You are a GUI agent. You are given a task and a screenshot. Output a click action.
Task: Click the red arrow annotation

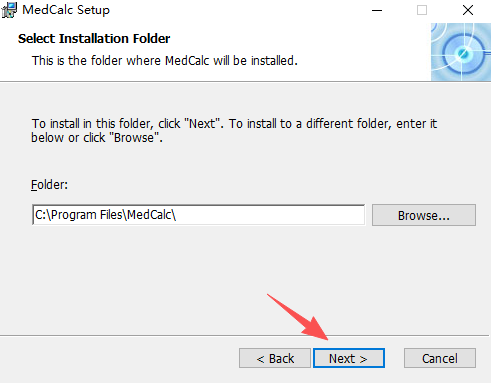tap(298, 317)
